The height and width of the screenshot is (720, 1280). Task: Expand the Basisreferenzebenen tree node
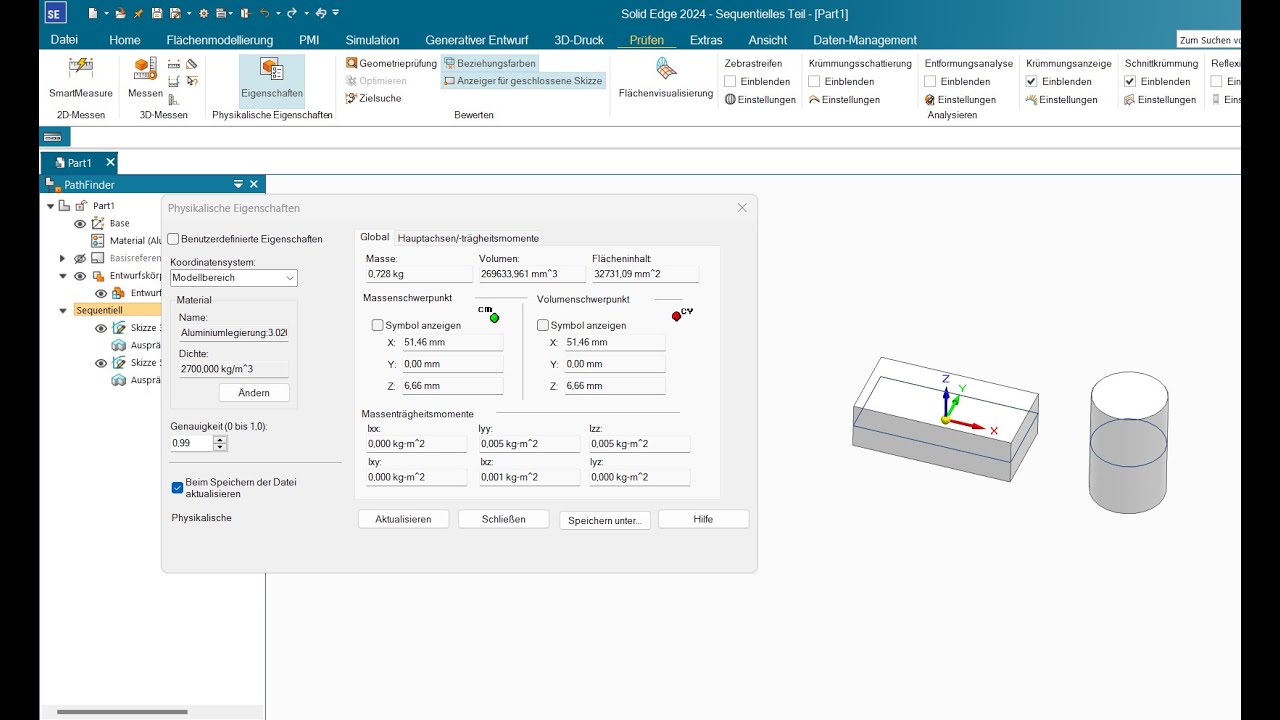click(x=63, y=258)
